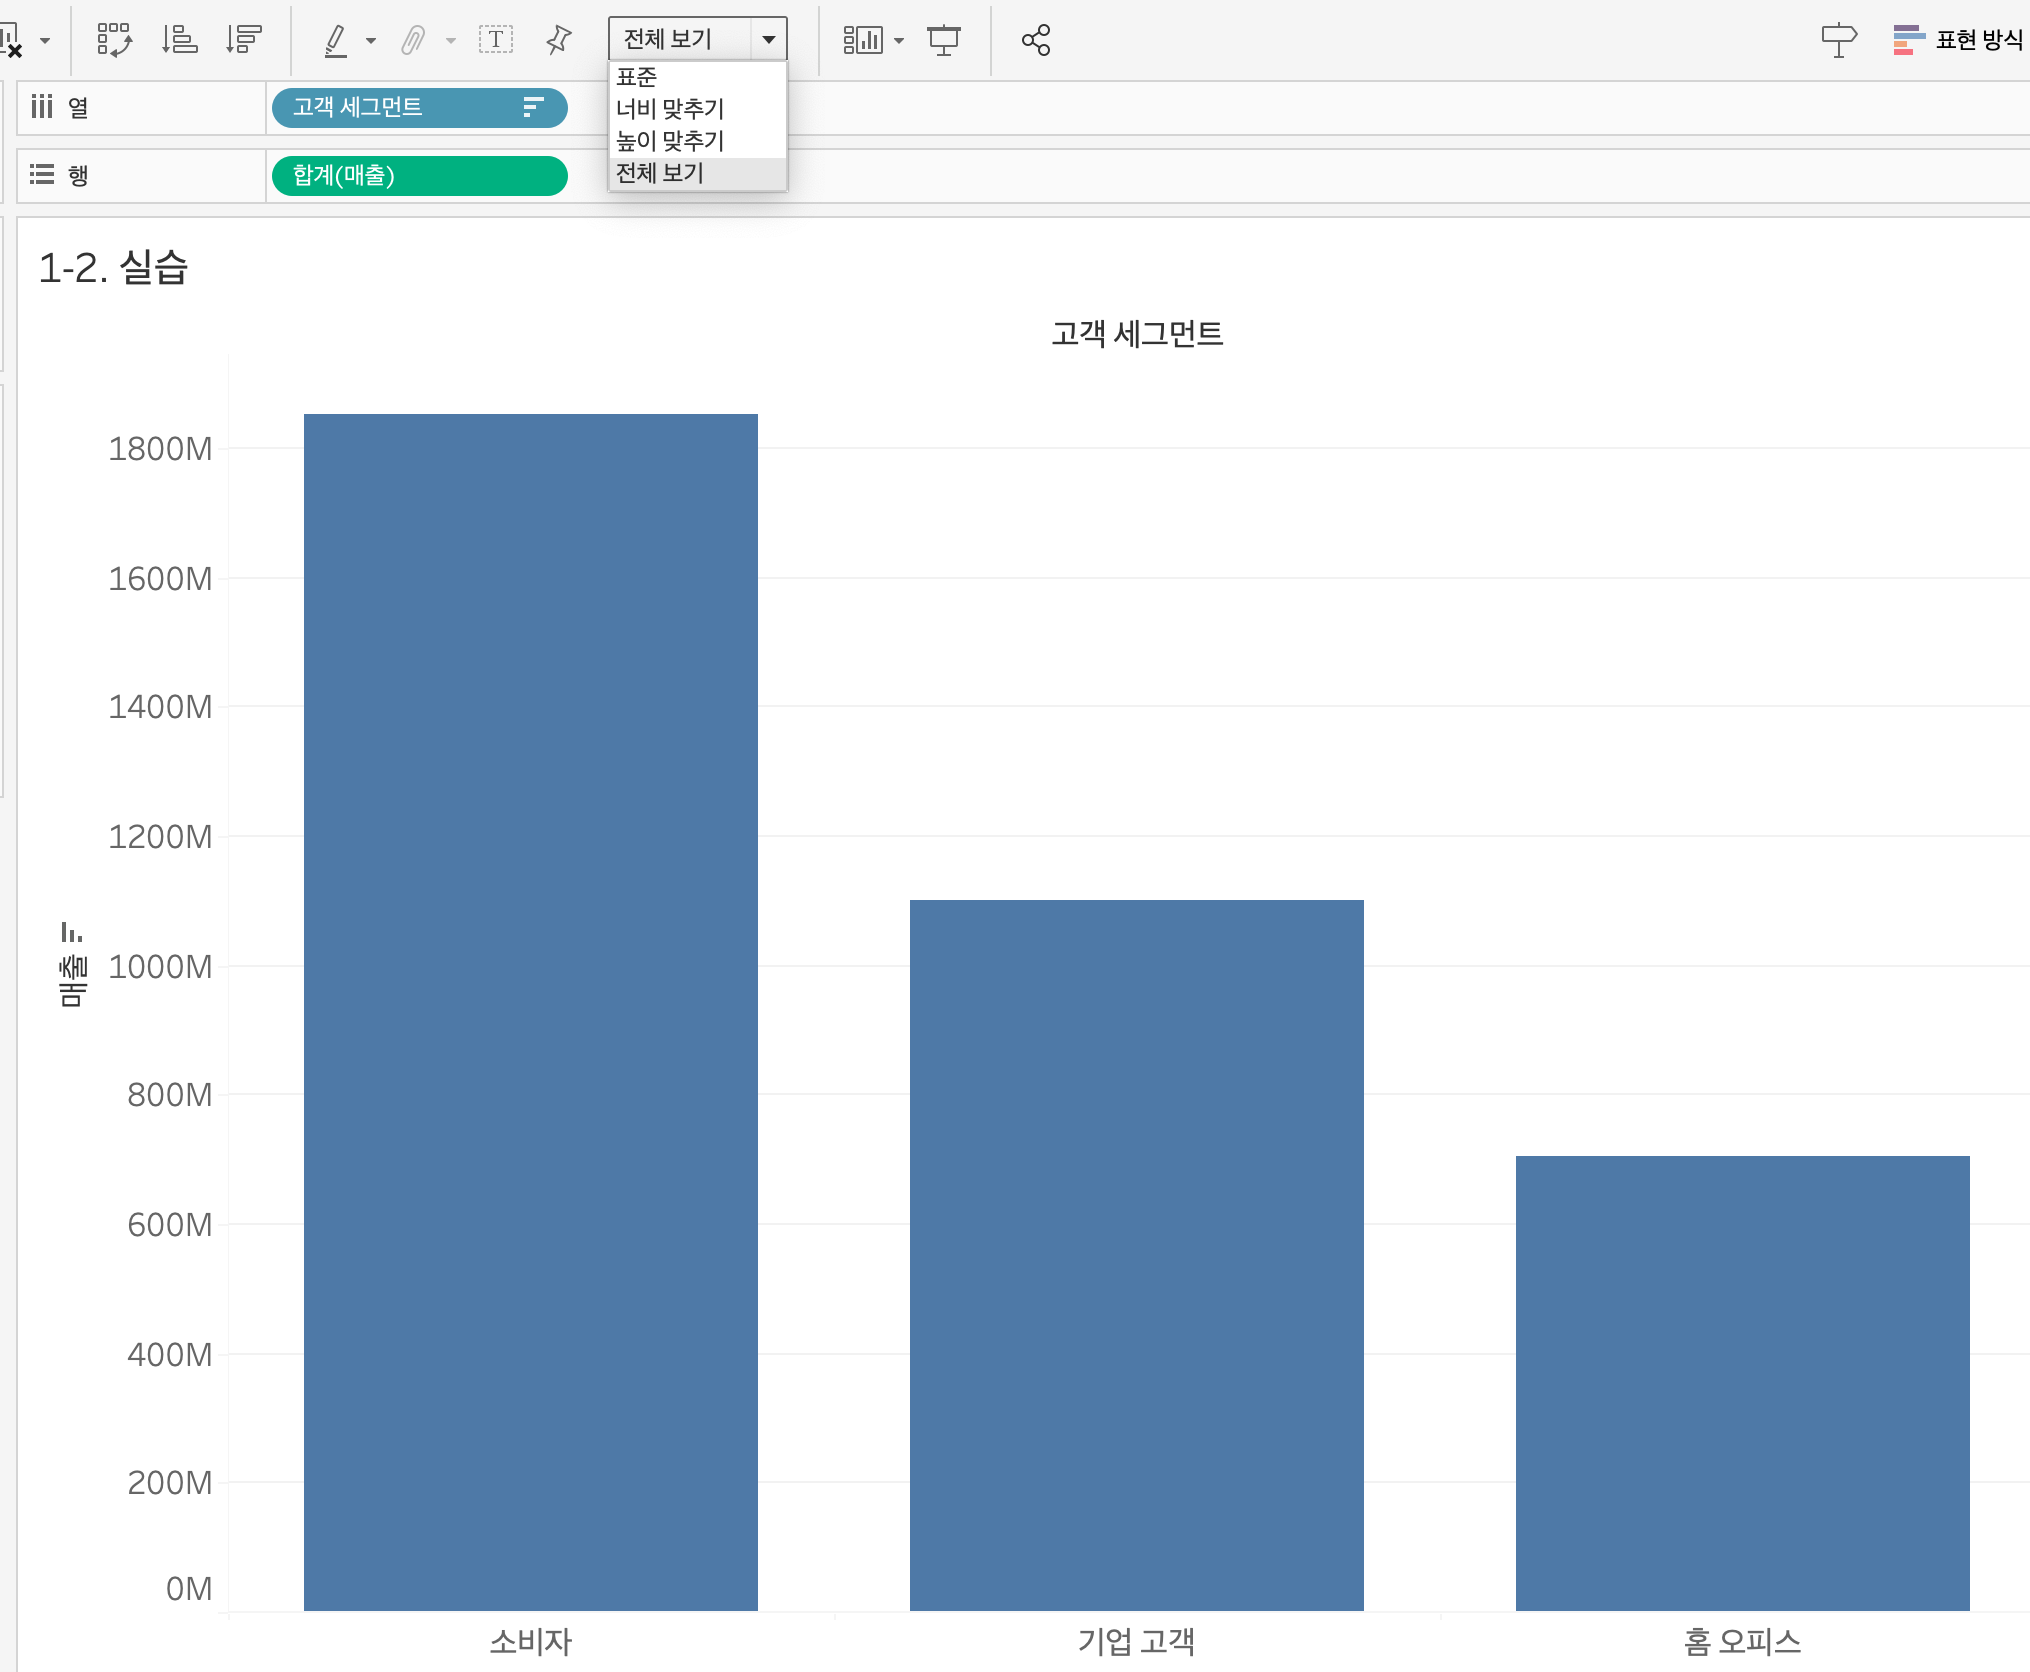
Task: Click the guide signpost icon
Action: tap(1838, 40)
